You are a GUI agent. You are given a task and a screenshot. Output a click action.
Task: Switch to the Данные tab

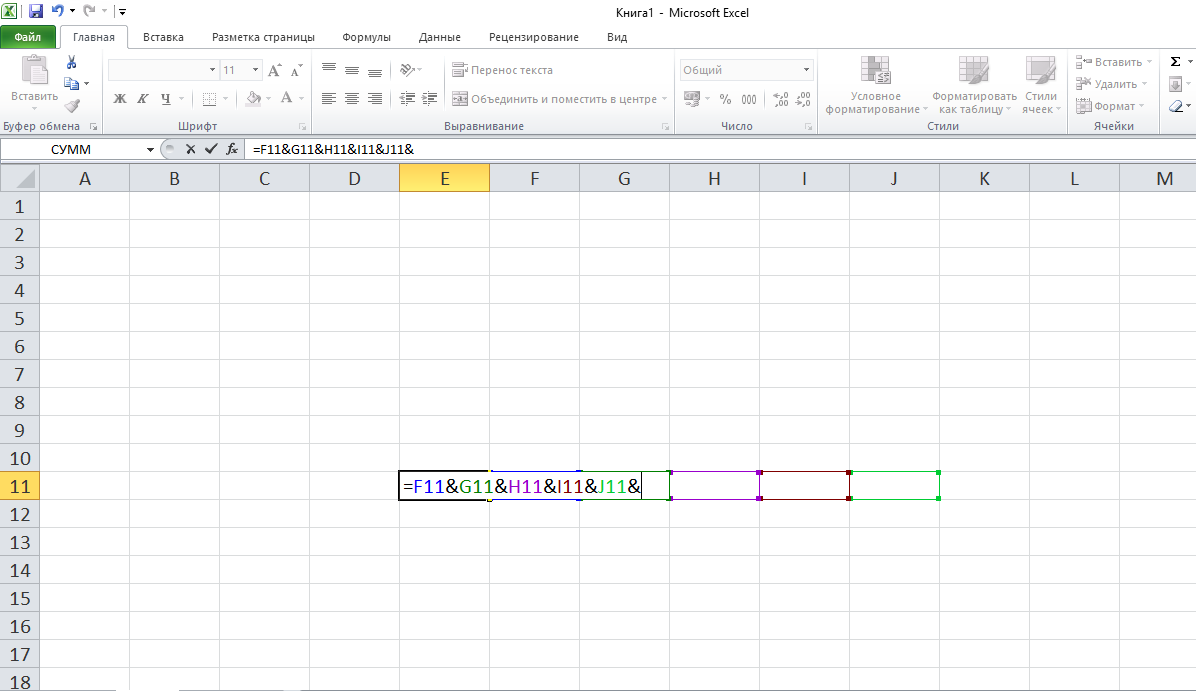tap(439, 37)
